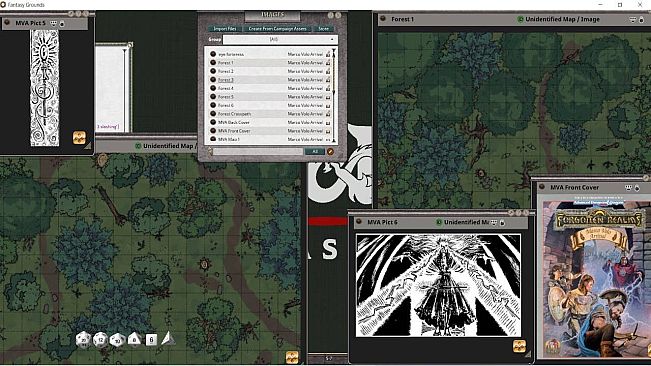
Task: Open the gold toolbar button on forest crosspath map
Action: (x=292, y=357)
